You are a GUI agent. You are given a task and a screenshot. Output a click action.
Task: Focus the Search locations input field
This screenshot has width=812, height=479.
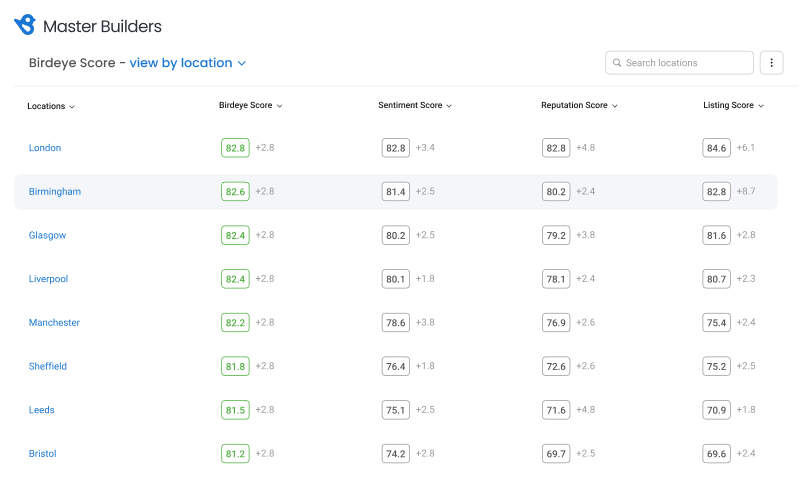coord(679,63)
